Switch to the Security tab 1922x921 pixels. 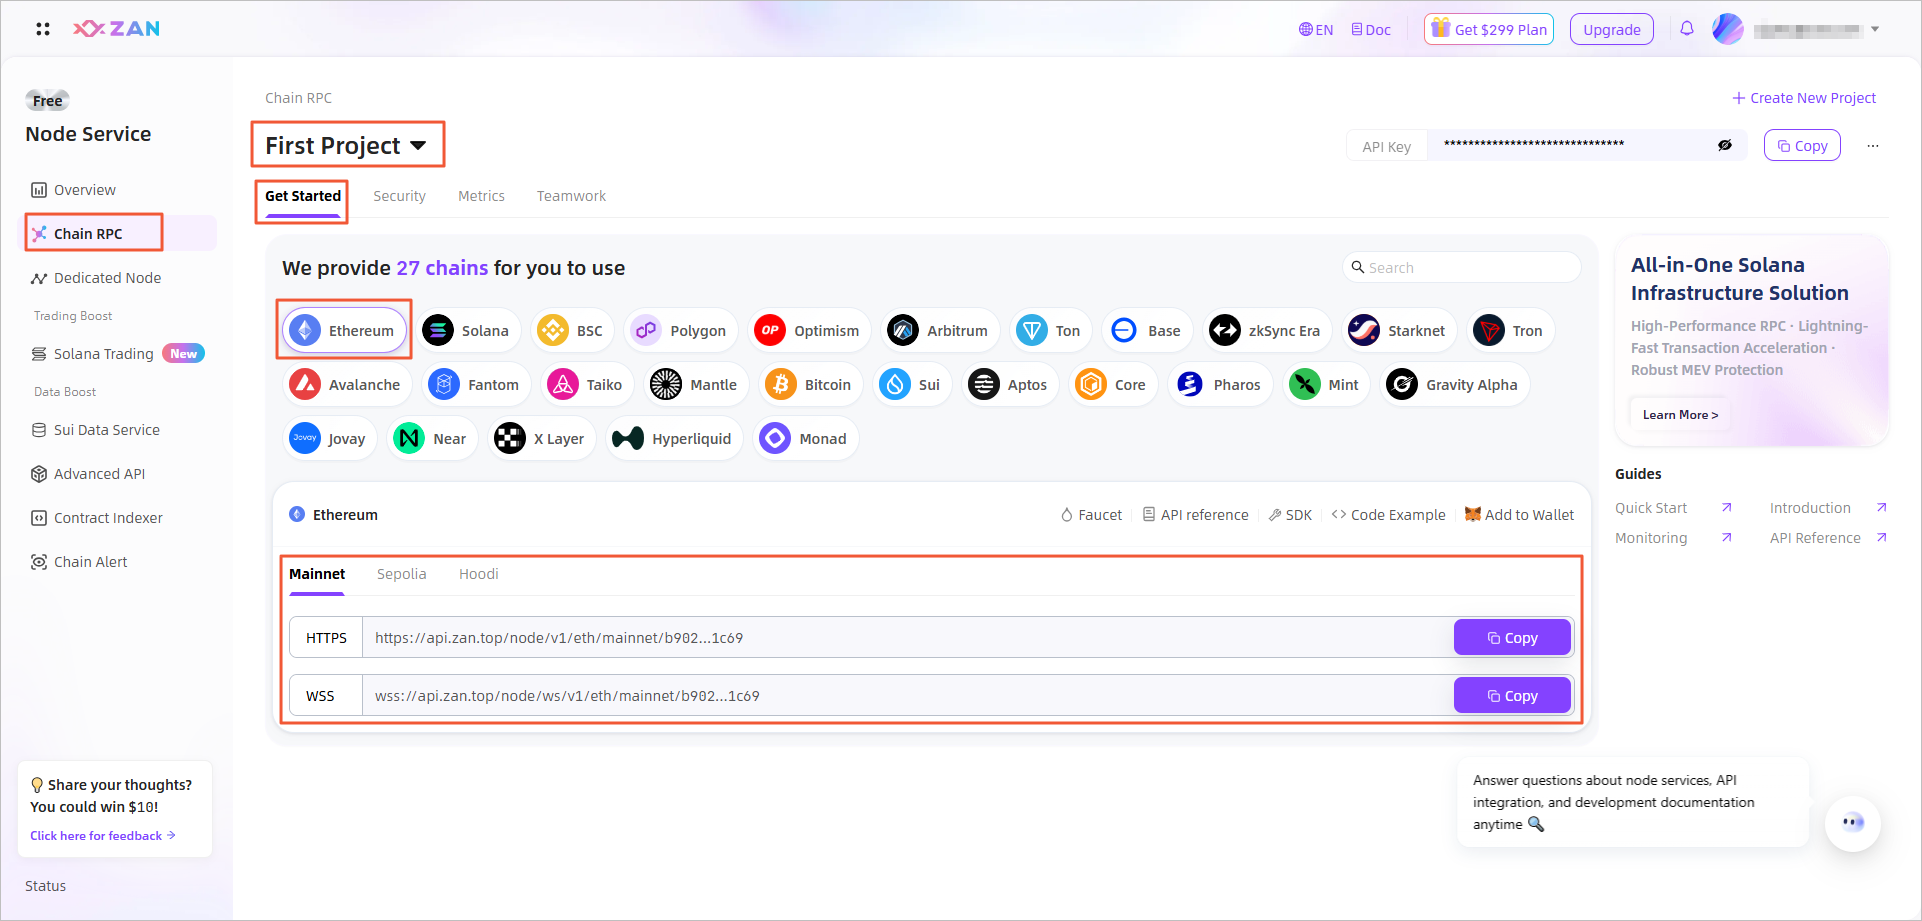[x=399, y=196]
